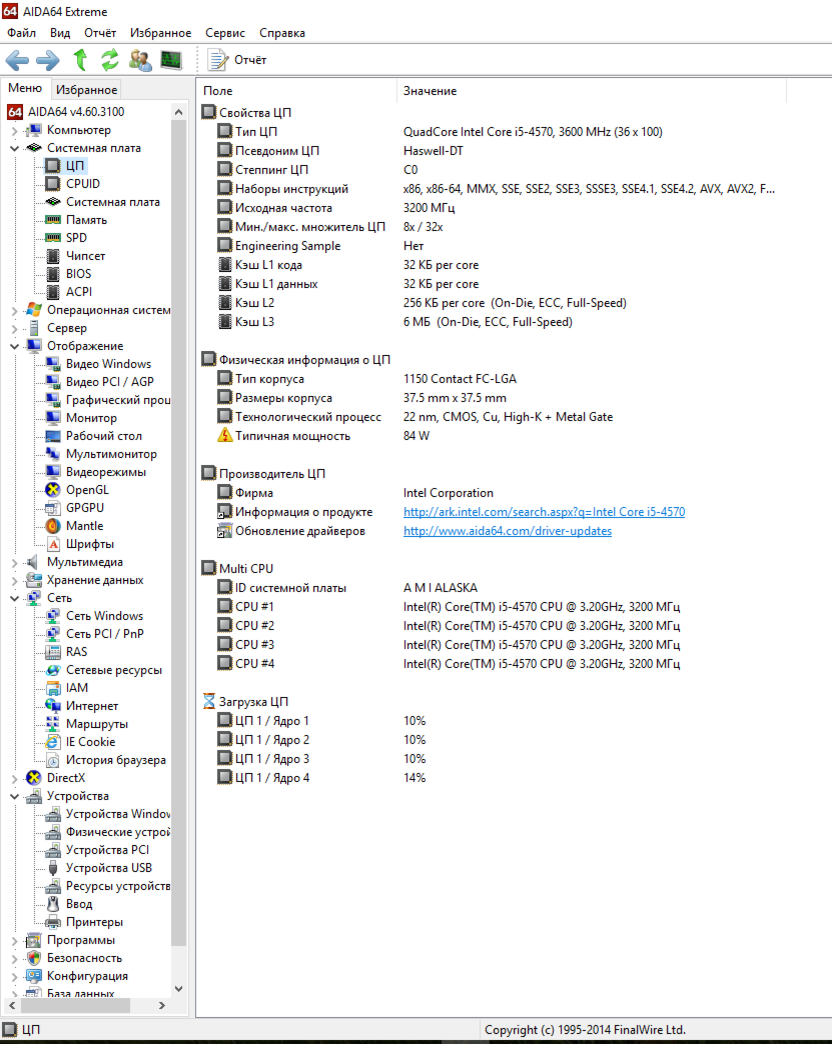Switch to the Избранное sidebar tab
Viewport: 832px width, 1044px height.
click(x=87, y=89)
